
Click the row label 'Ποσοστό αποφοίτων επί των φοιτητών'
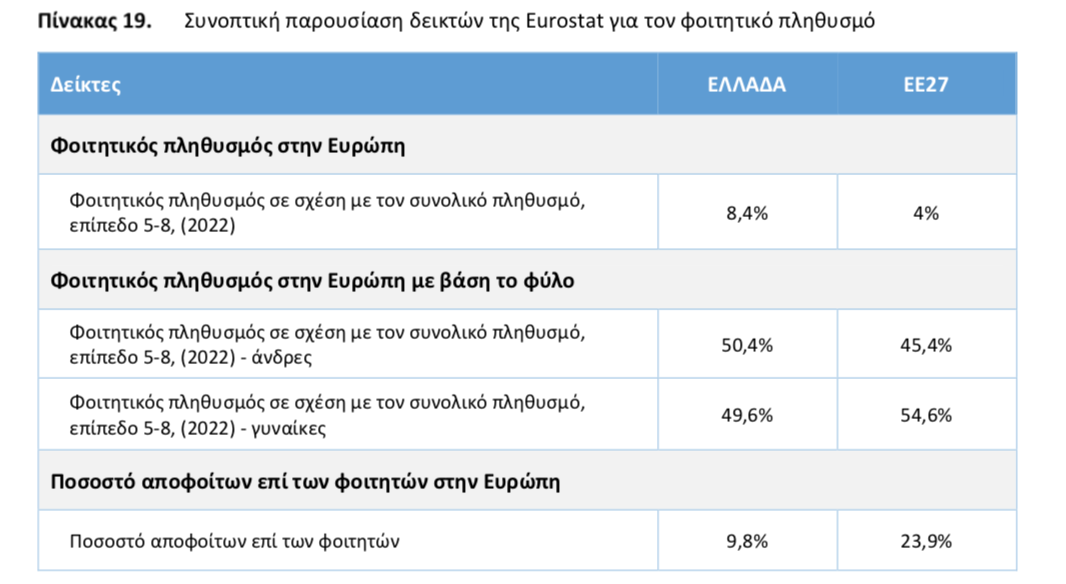click(235, 541)
